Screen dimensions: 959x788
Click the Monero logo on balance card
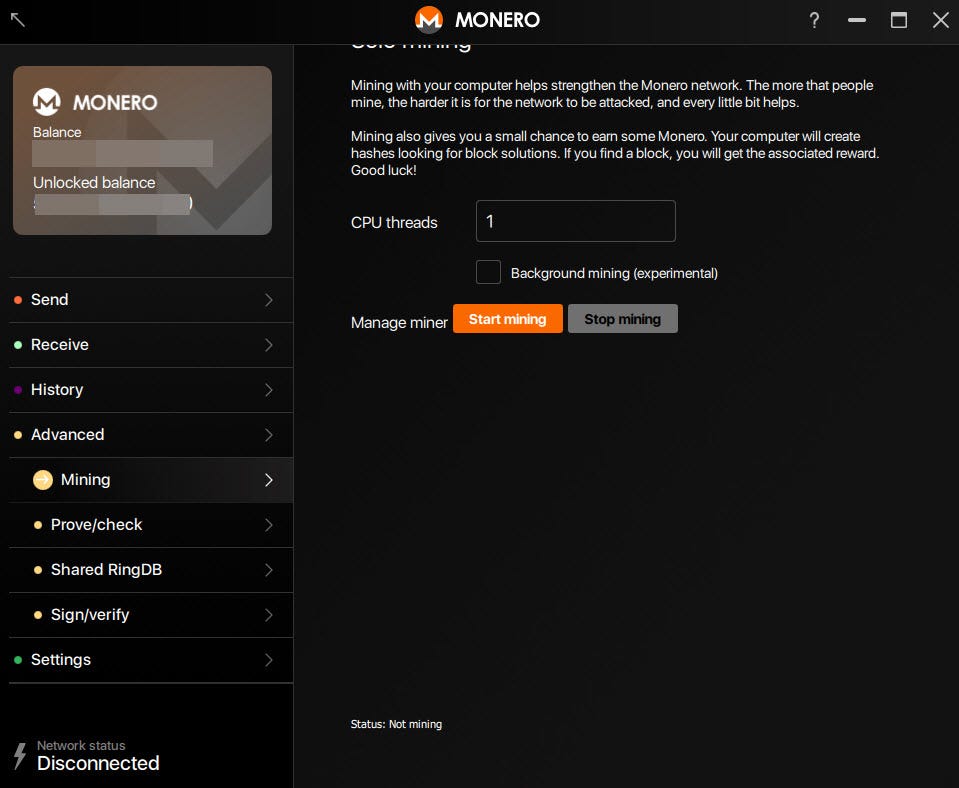(46, 102)
